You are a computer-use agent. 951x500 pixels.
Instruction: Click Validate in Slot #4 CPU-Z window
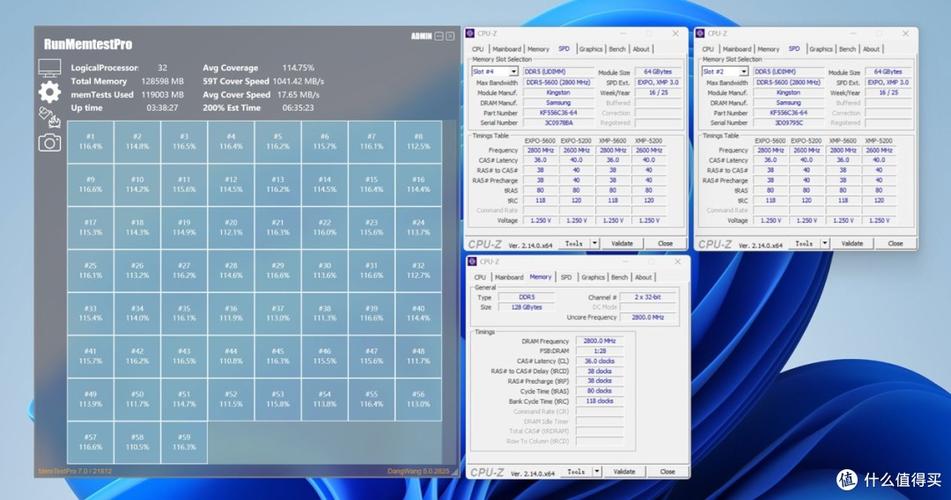coord(622,243)
